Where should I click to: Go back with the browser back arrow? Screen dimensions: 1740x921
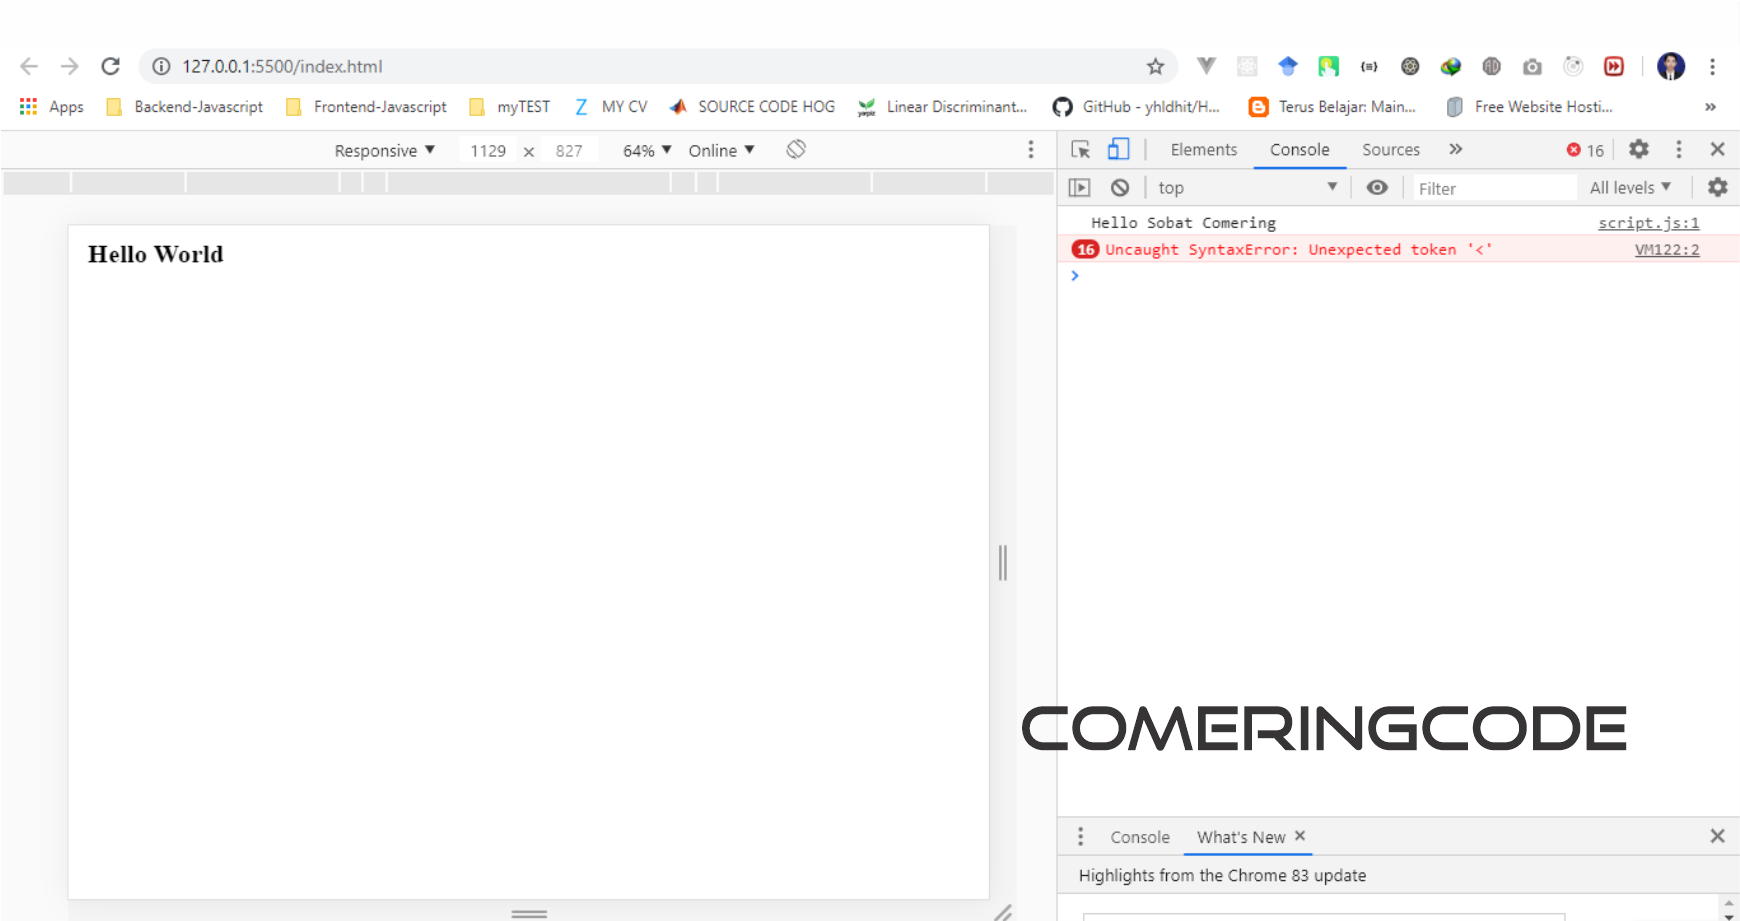29,66
